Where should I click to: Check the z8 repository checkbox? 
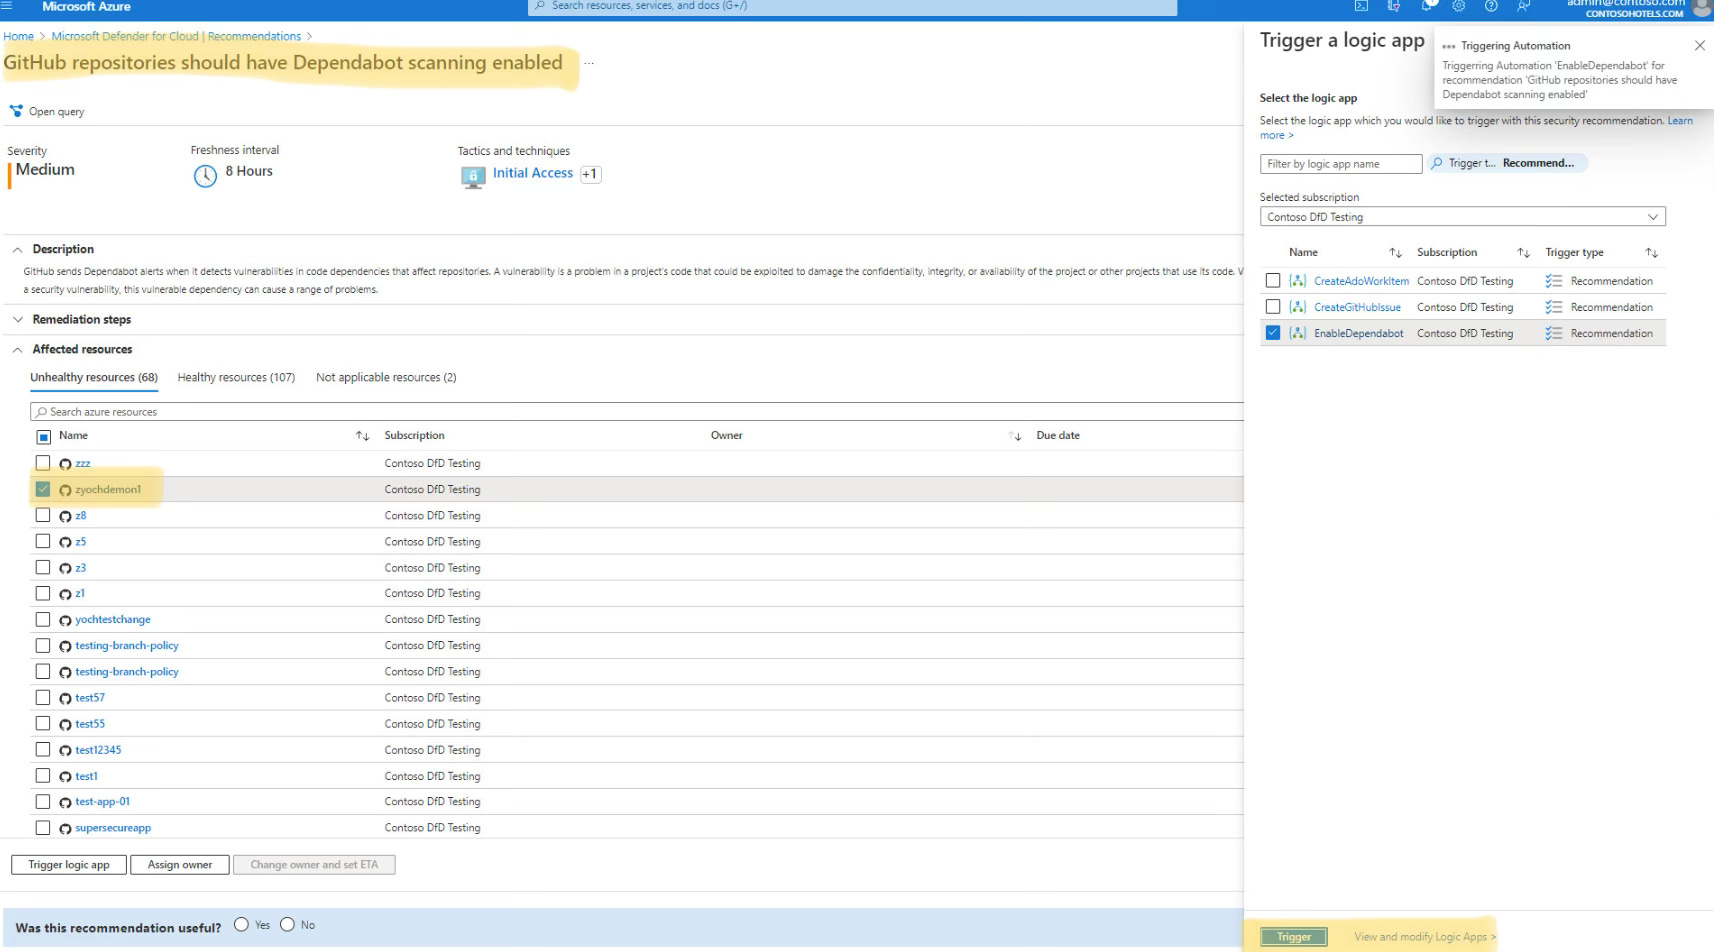43,515
